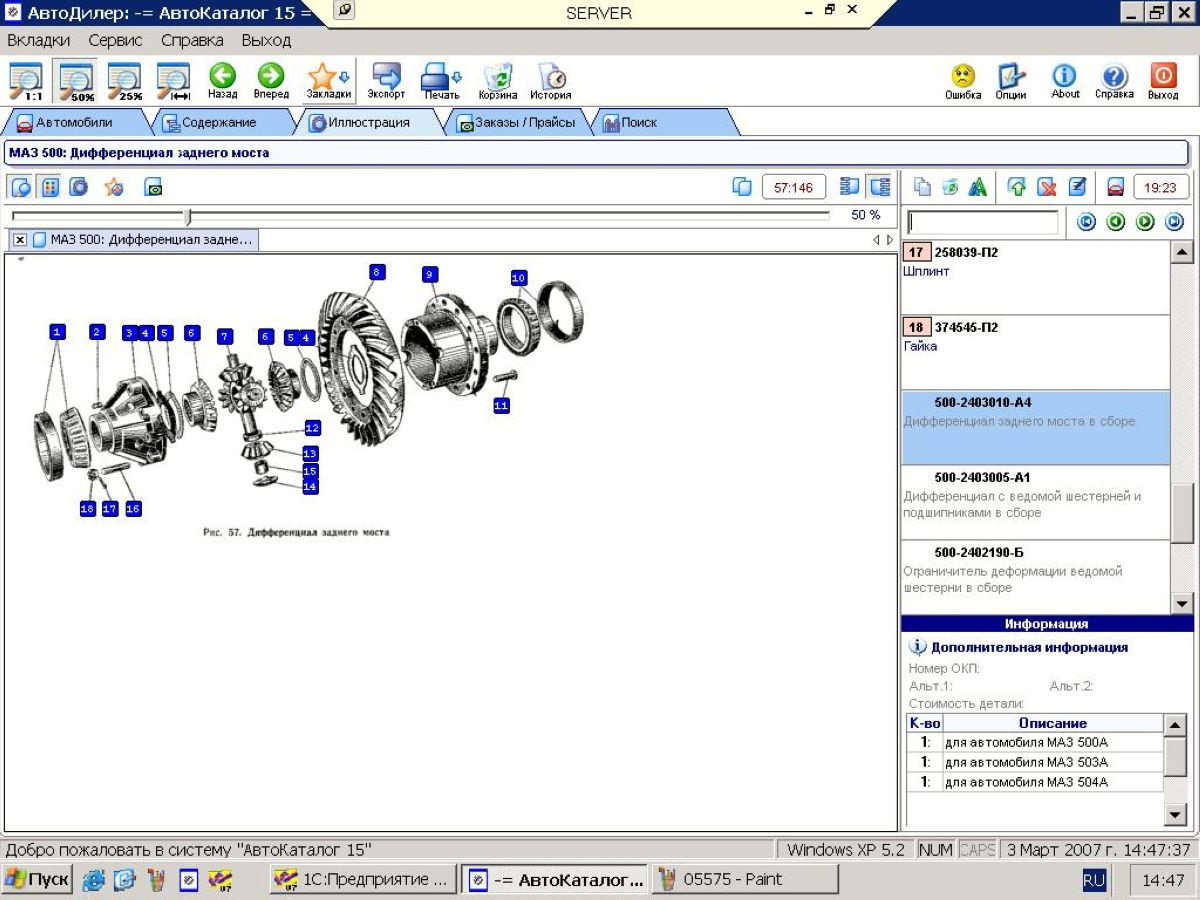The image size is (1200, 900).
Task: Switch to the right tree layout toggle
Action: click(x=879, y=187)
